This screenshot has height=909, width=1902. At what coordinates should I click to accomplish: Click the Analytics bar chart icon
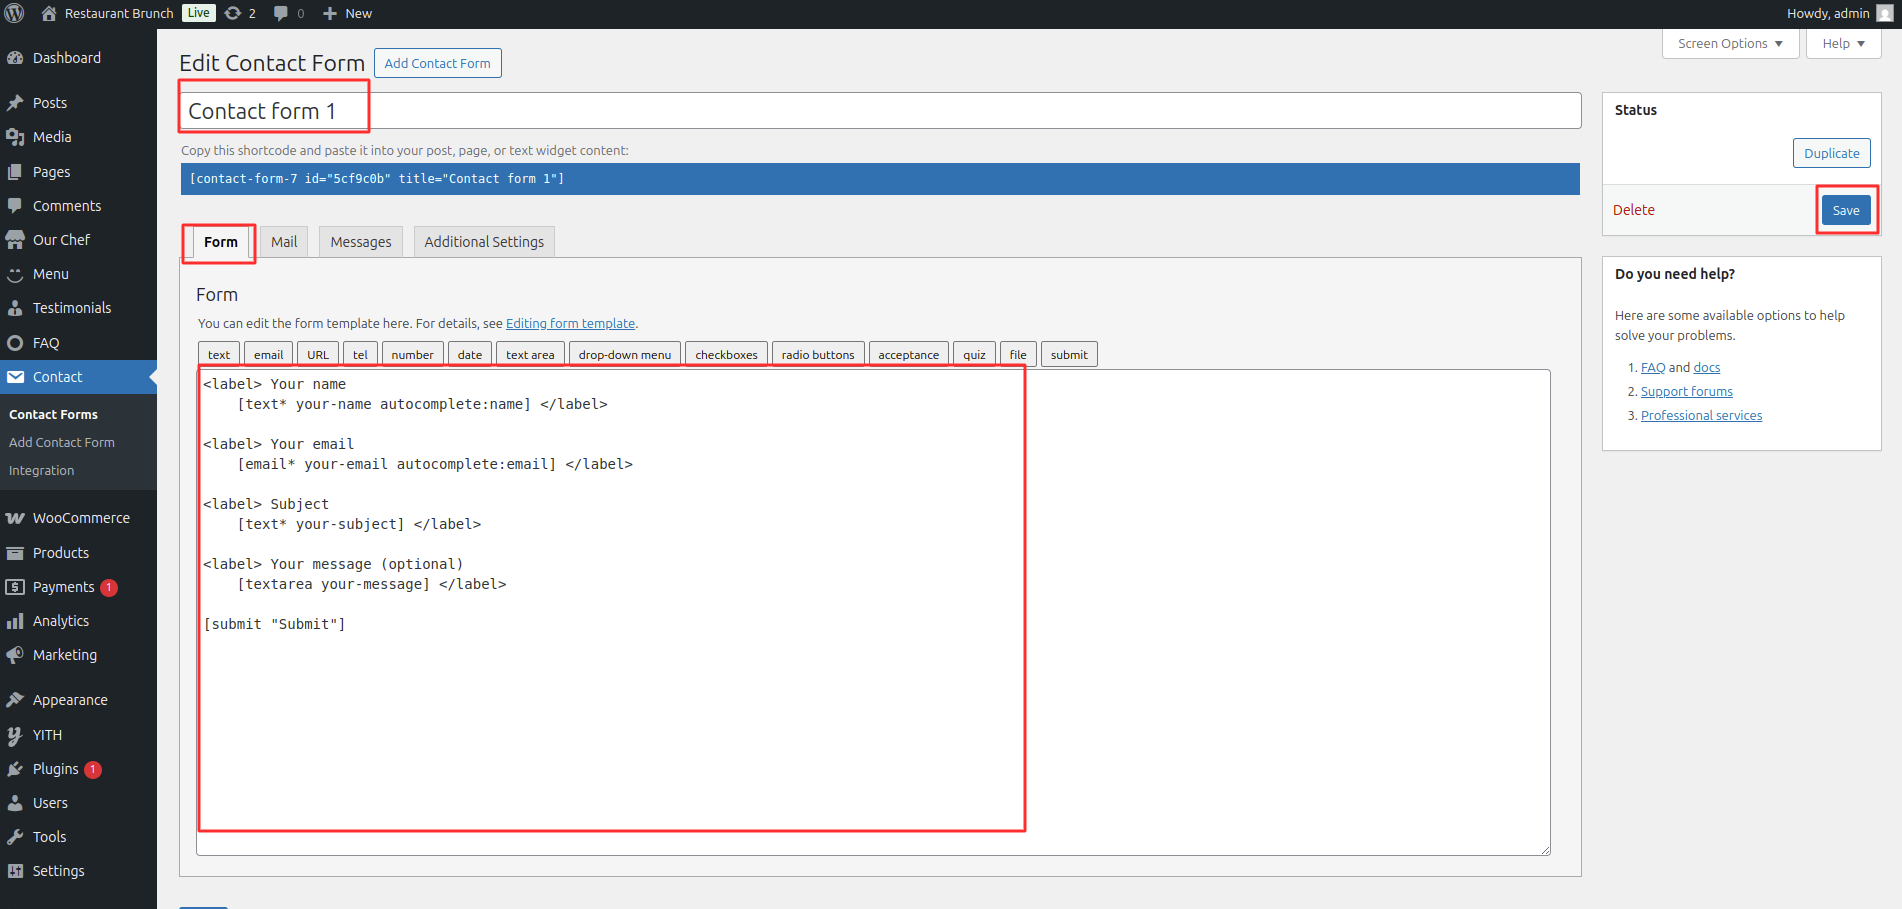tap(15, 621)
